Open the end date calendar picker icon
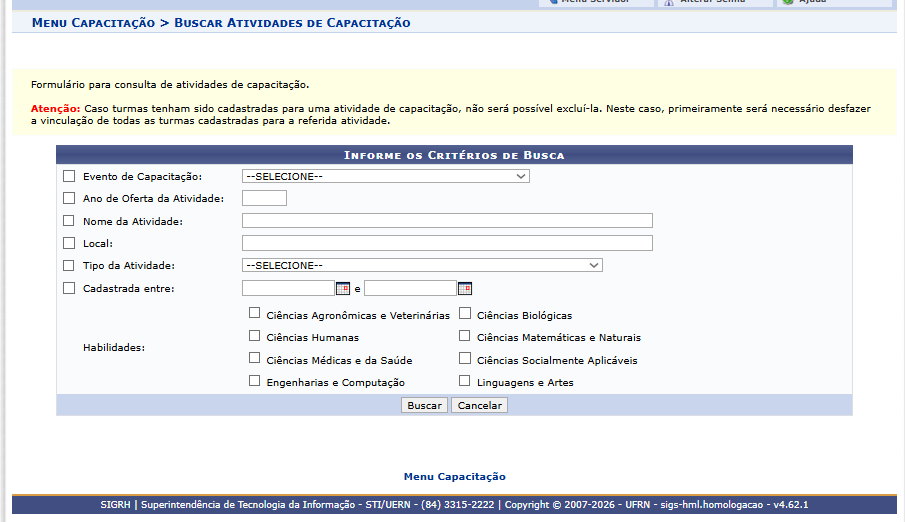The width and height of the screenshot is (905, 522). click(x=465, y=288)
